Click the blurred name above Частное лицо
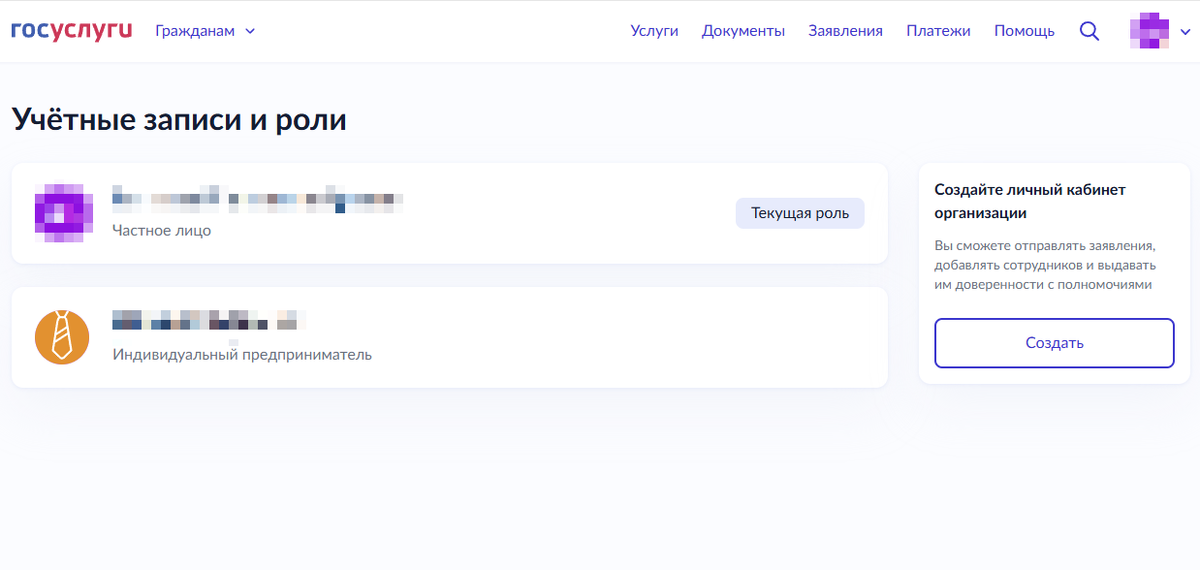Viewport: 1200px width, 570px height. [x=258, y=199]
